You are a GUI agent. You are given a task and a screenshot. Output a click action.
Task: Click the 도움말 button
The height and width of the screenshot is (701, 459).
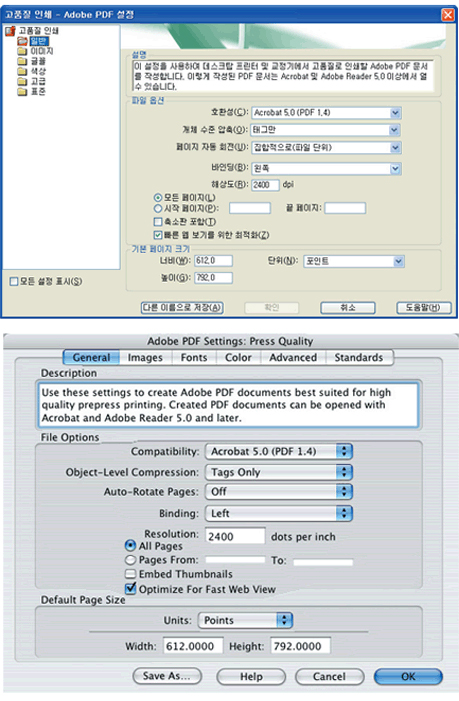tap(423, 308)
